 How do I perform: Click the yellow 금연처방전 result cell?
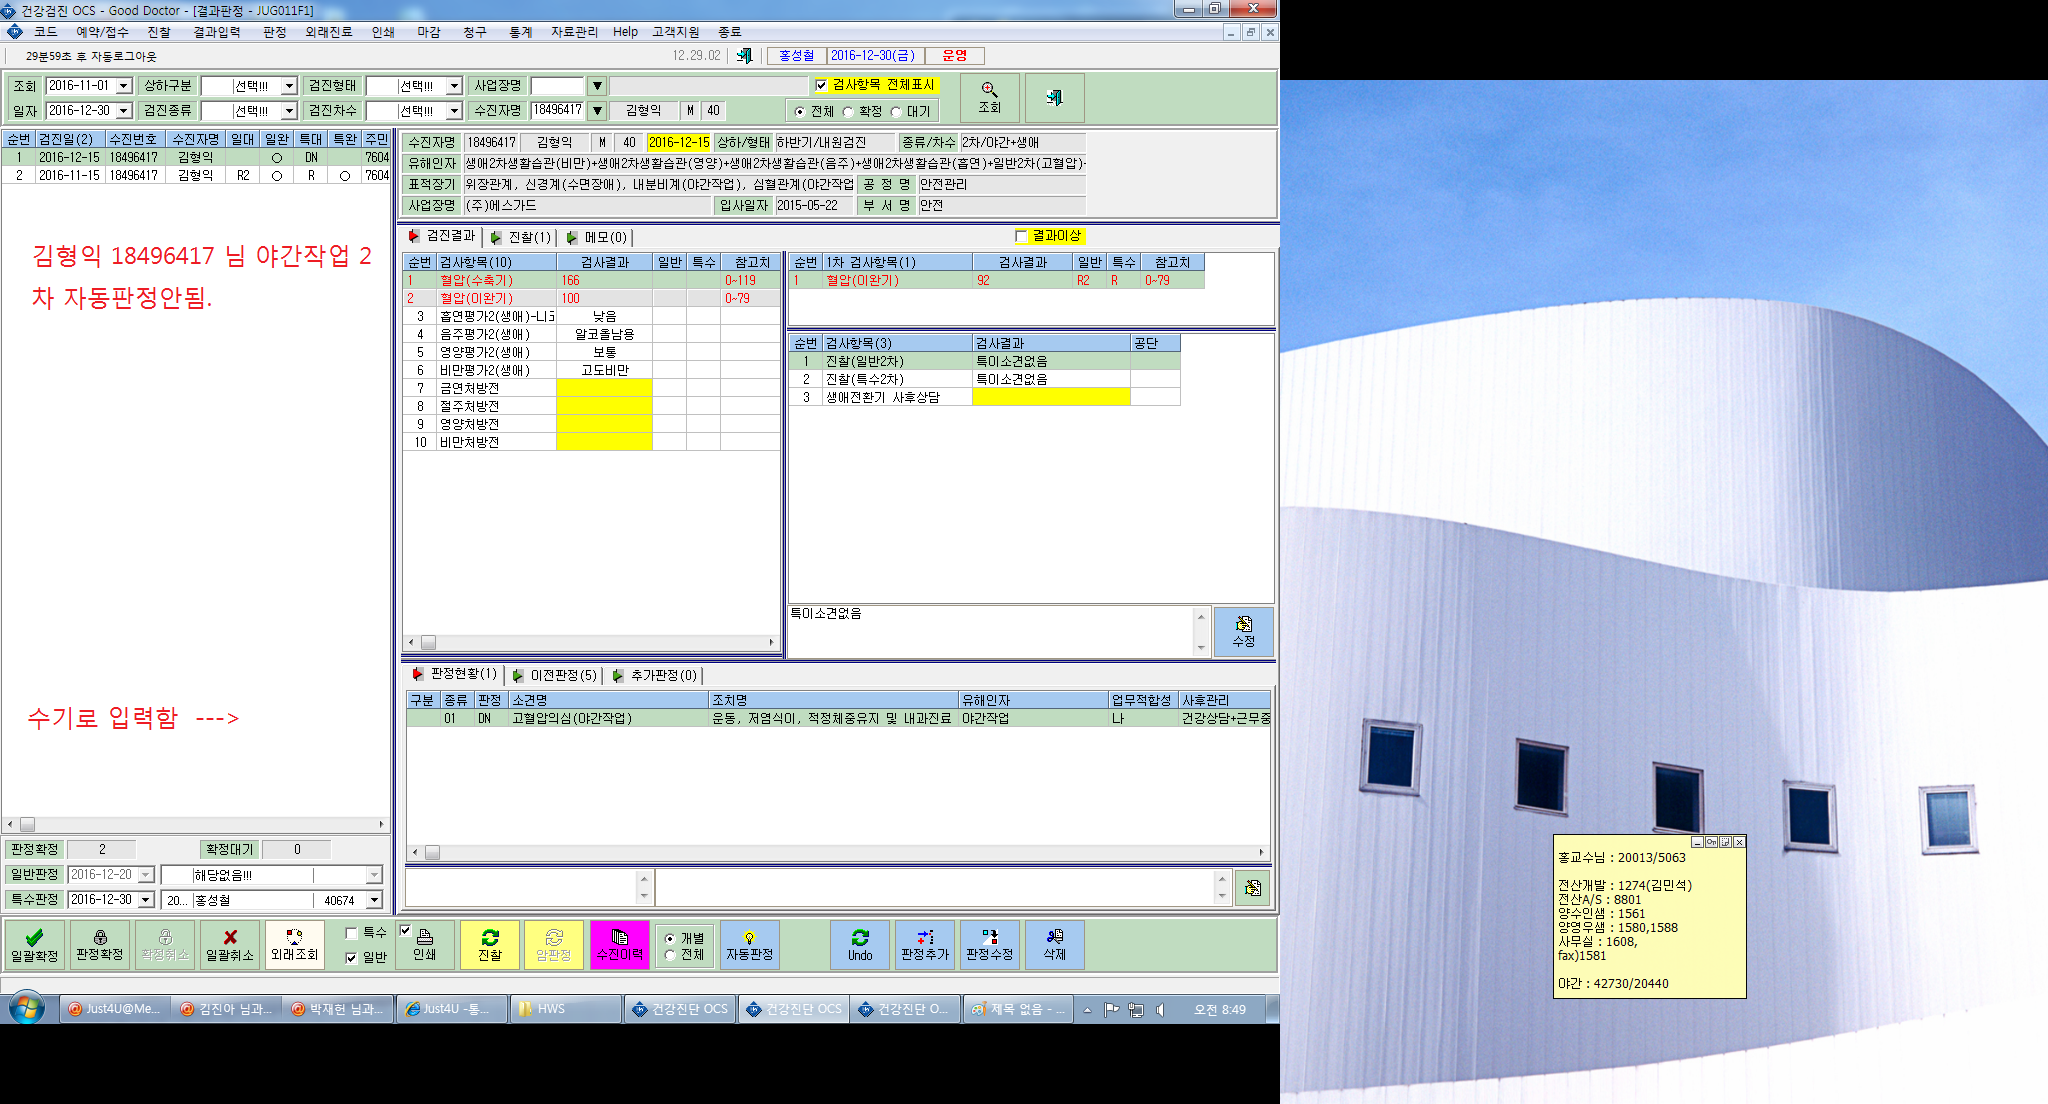coord(604,388)
